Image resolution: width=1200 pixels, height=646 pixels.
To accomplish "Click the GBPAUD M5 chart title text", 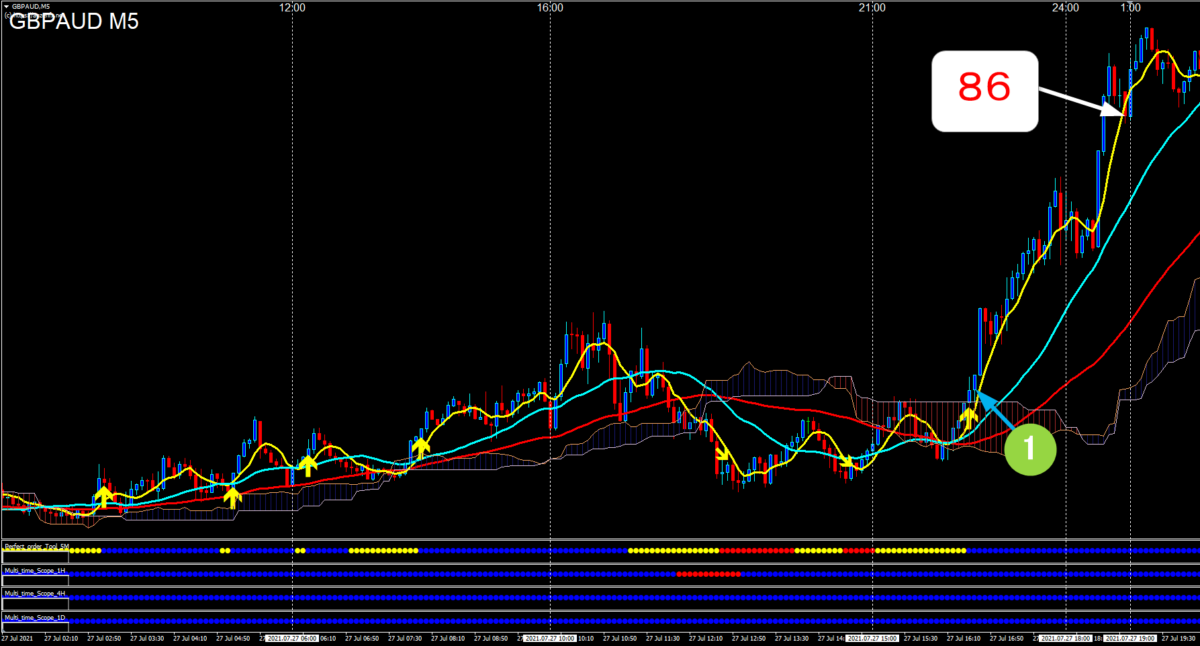I will [x=74, y=22].
